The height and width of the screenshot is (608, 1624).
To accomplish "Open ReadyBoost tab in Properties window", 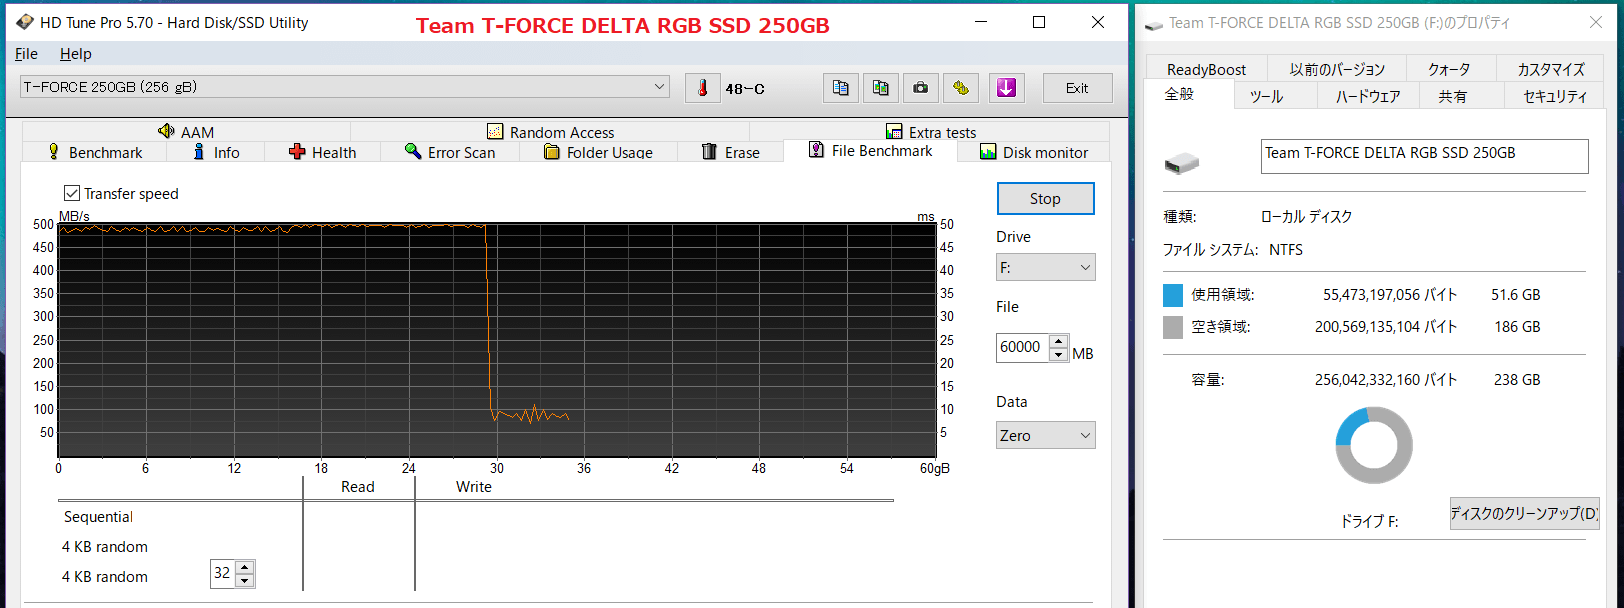I will [1206, 69].
